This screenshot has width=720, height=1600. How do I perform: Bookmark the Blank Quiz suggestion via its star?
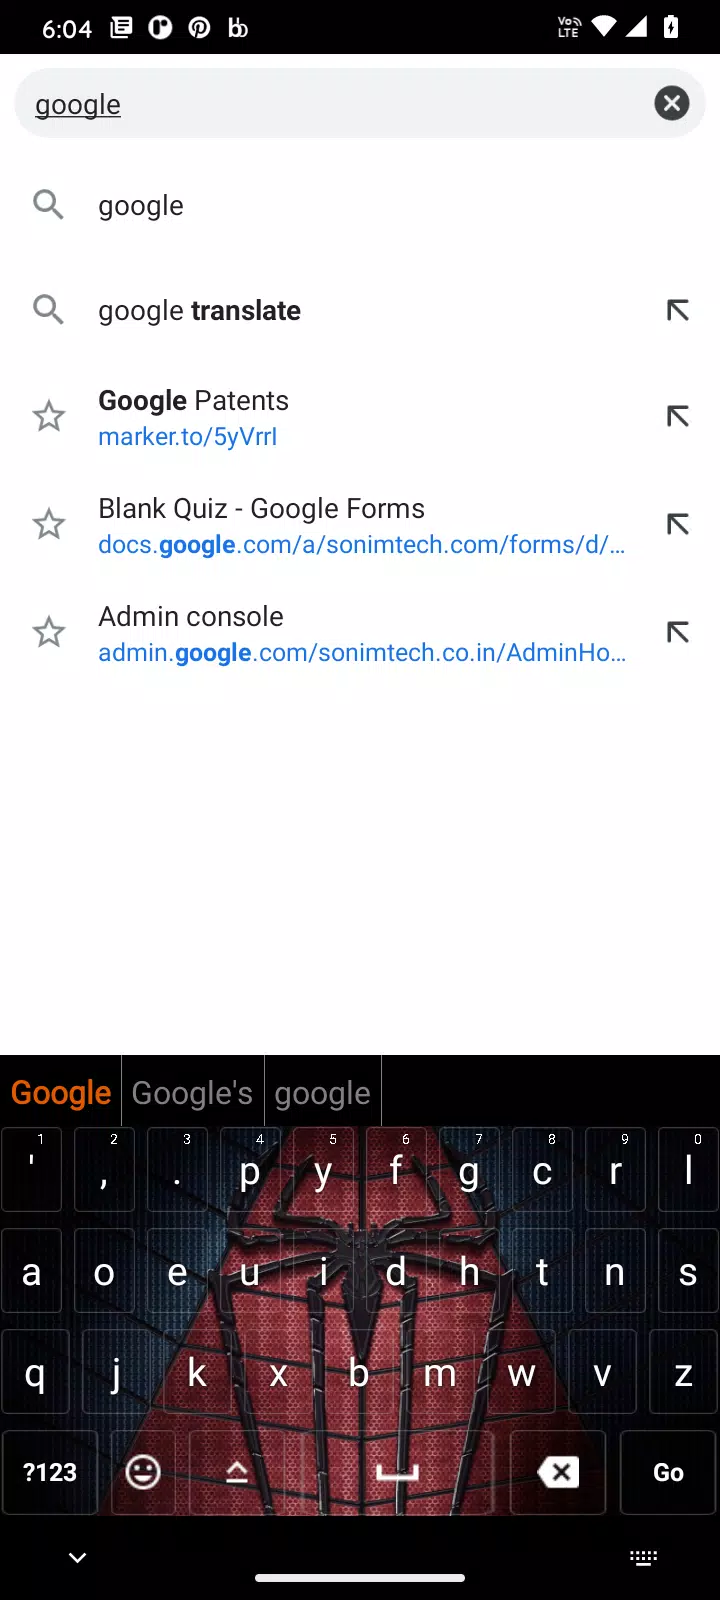[49, 524]
